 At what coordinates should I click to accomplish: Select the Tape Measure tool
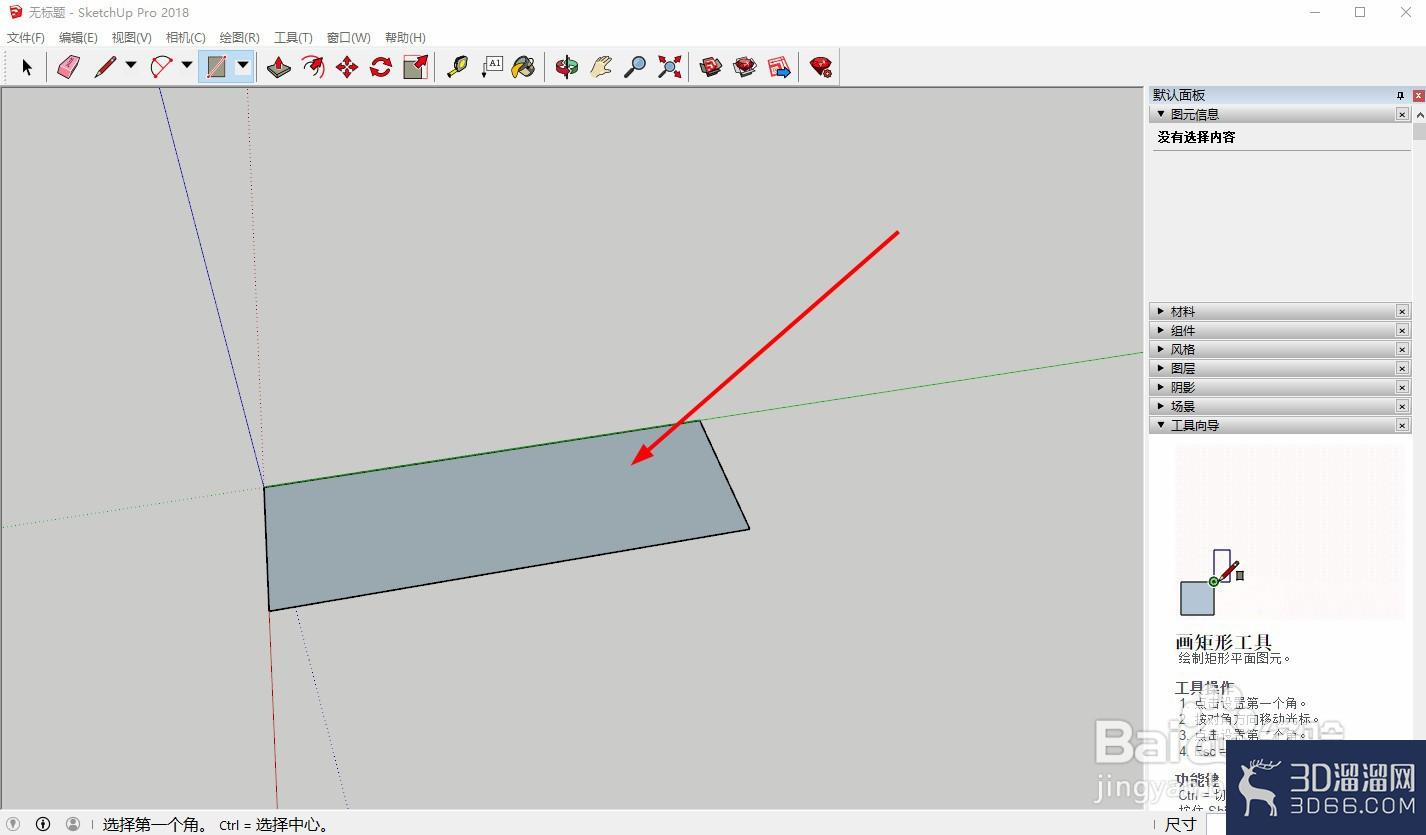[457, 67]
